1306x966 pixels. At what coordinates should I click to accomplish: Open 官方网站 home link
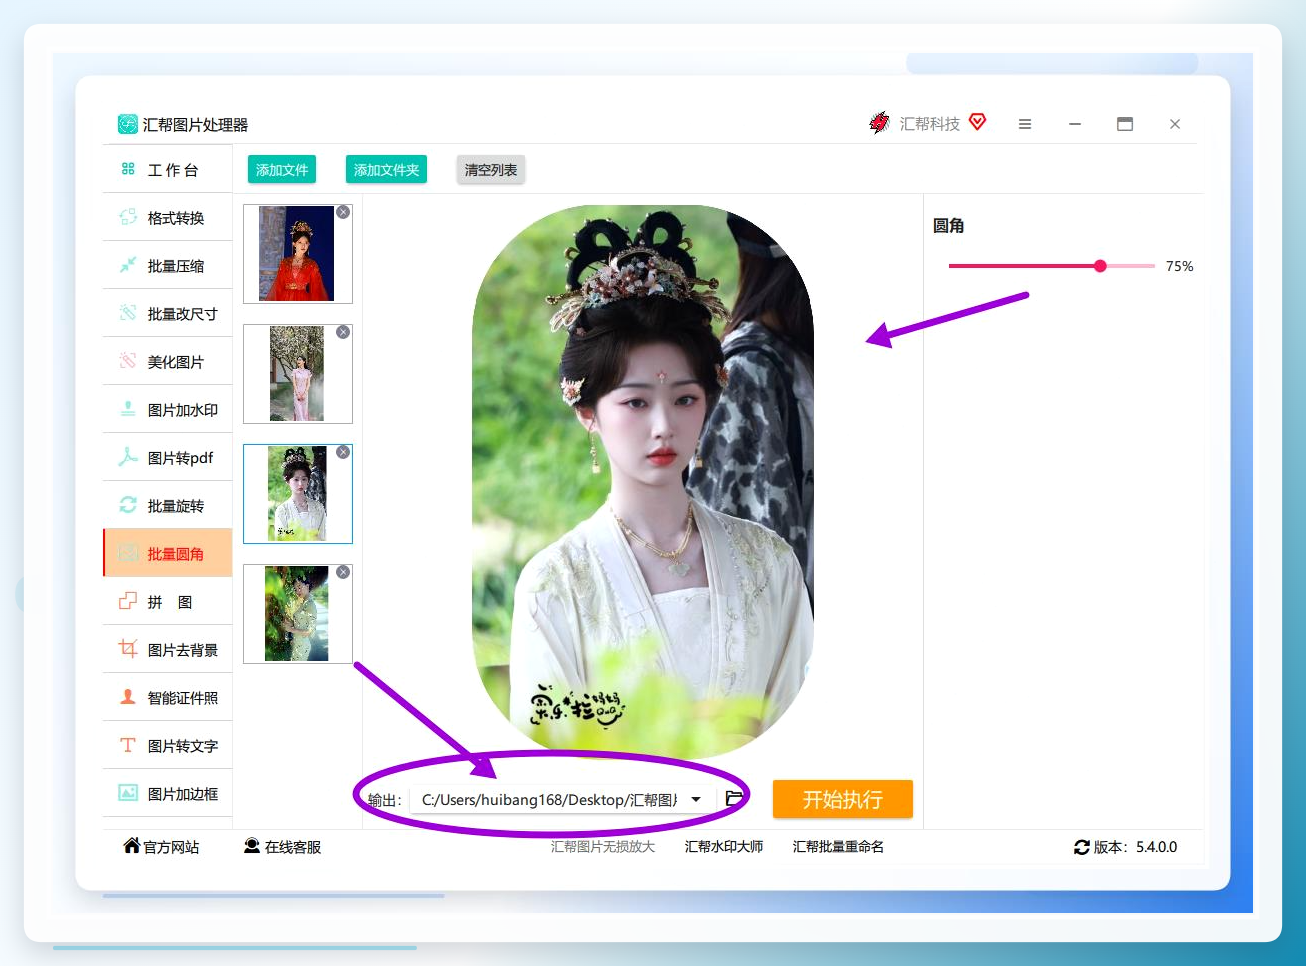point(161,847)
